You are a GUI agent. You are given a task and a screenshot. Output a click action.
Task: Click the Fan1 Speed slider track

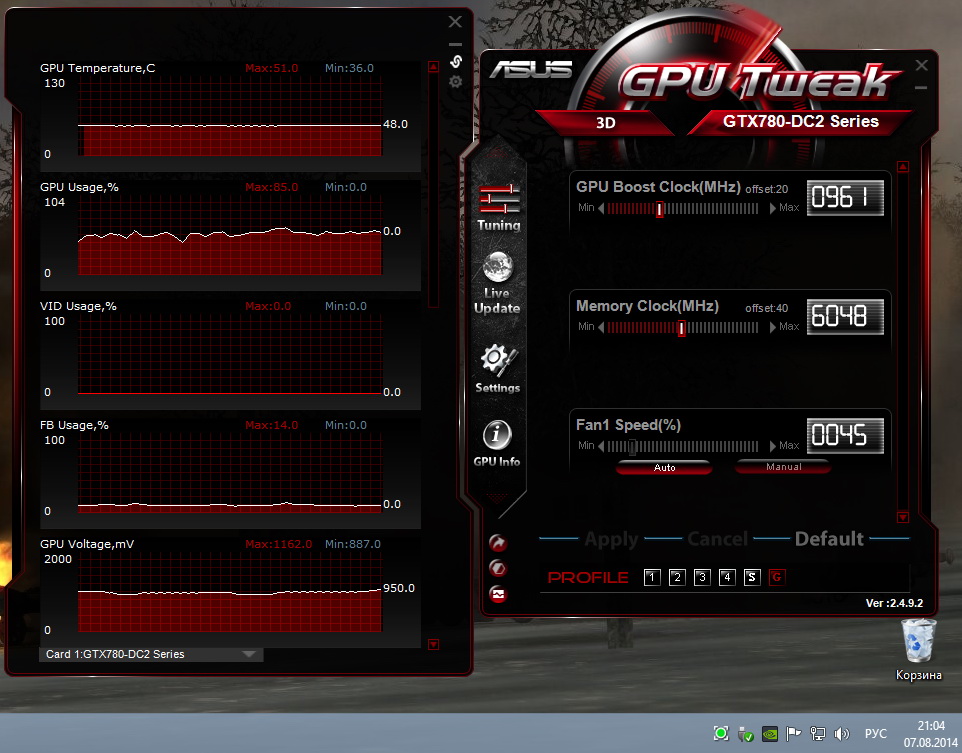click(683, 447)
